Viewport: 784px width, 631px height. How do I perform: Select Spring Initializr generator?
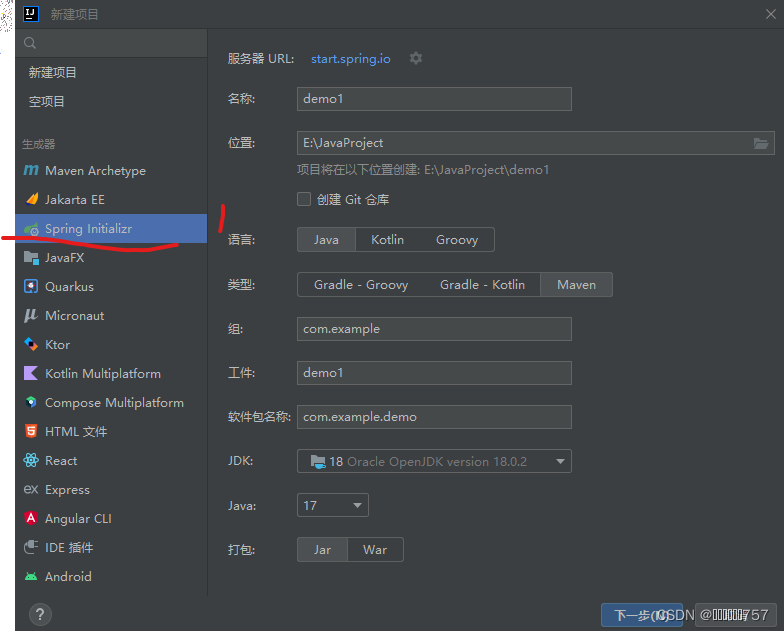coord(111,228)
